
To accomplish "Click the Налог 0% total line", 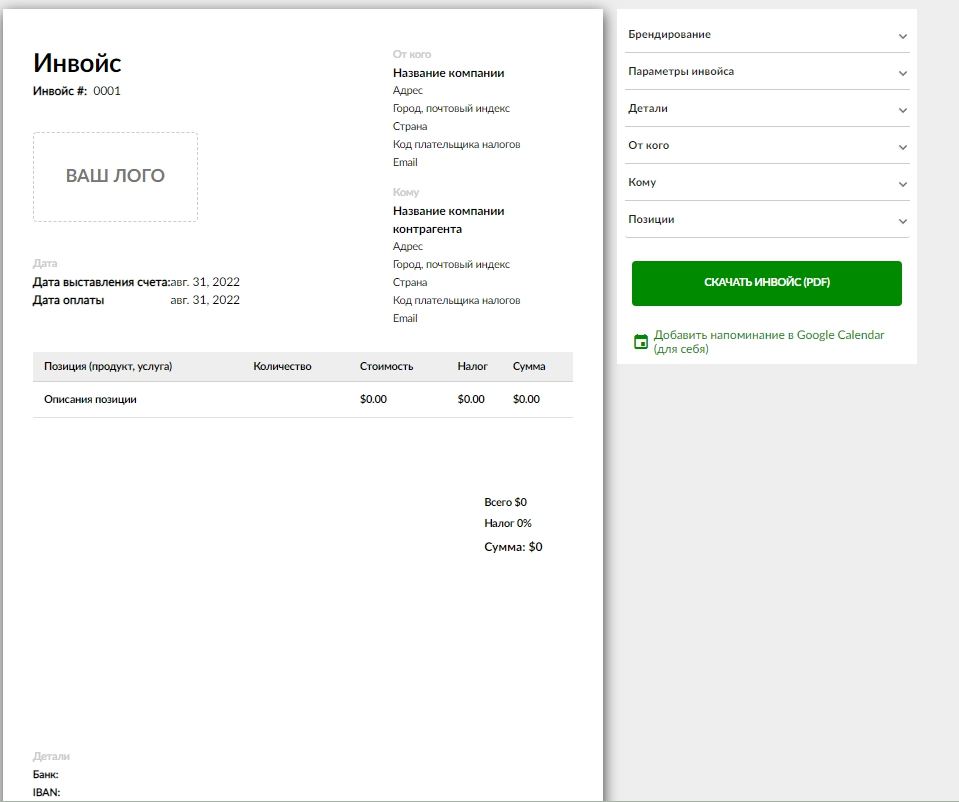I will tap(507, 523).
